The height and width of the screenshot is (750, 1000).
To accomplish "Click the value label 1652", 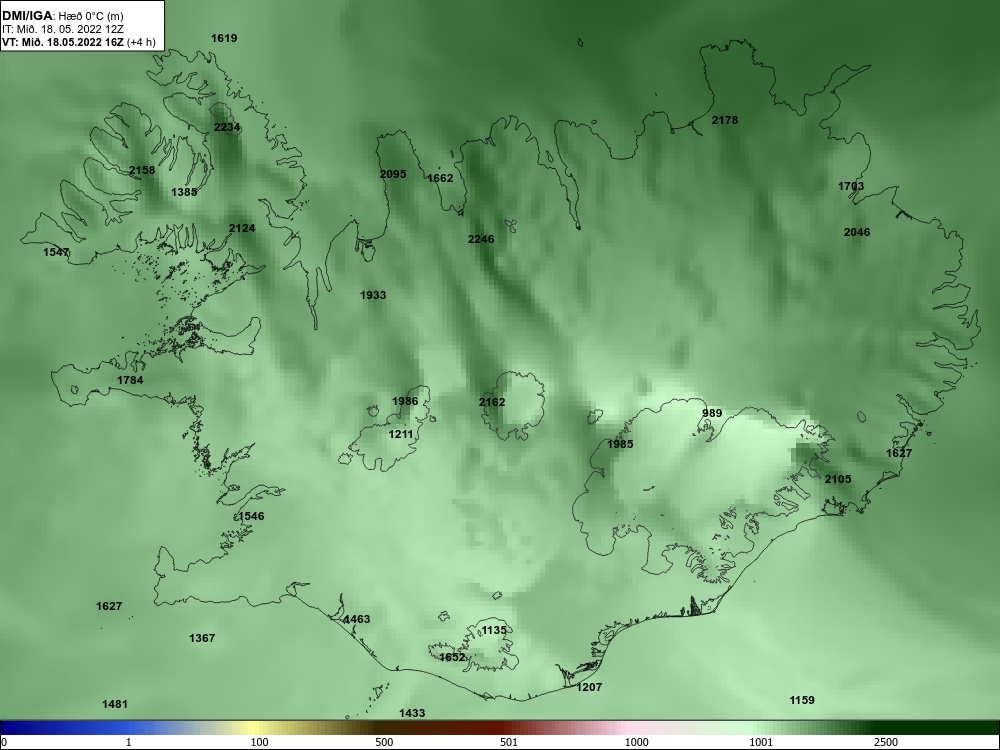I will (x=452, y=658).
